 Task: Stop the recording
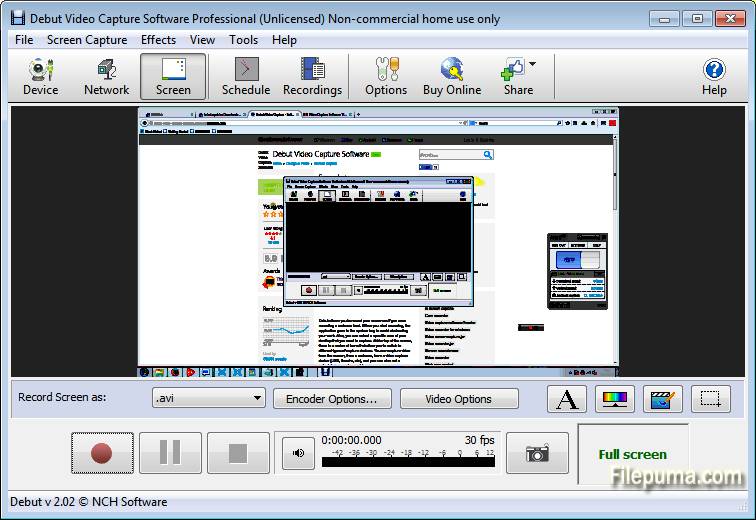coord(238,453)
